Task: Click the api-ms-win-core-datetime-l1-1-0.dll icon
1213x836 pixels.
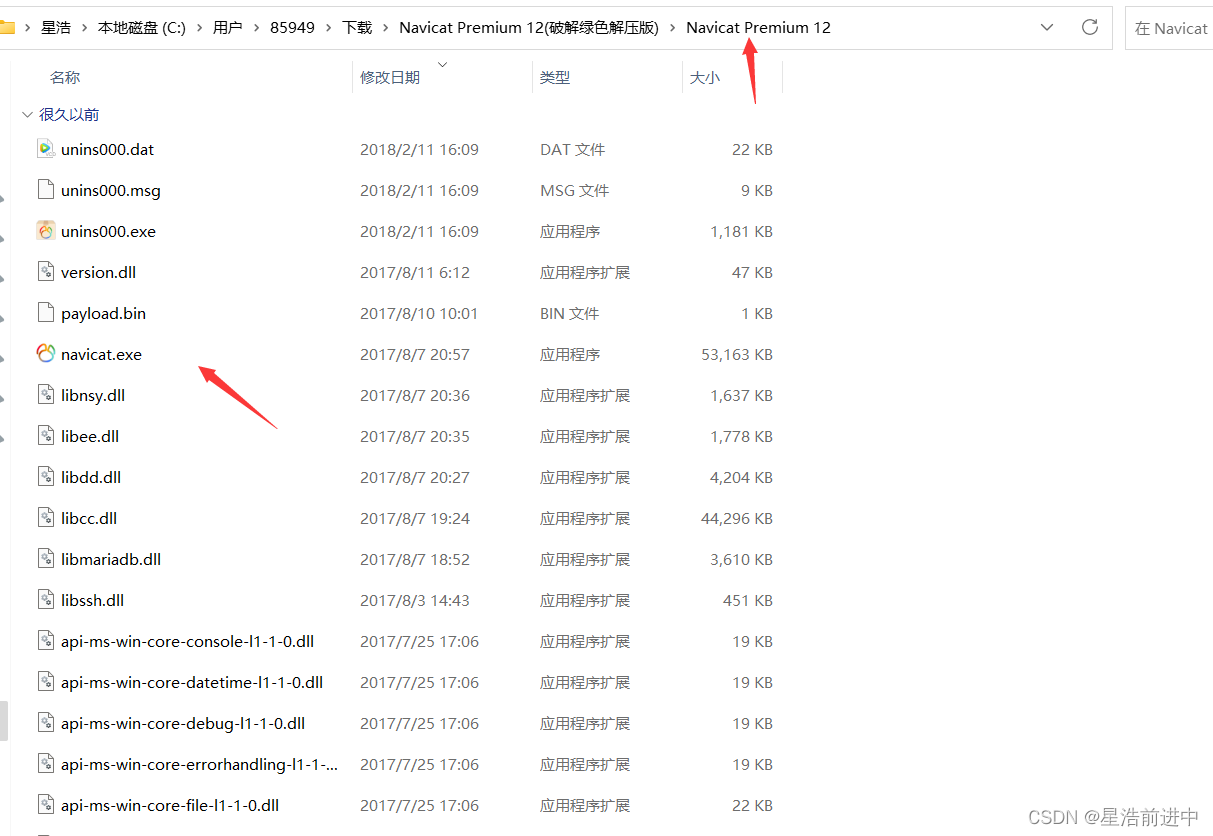Action: pyautogui.click(x=45, y=682)
